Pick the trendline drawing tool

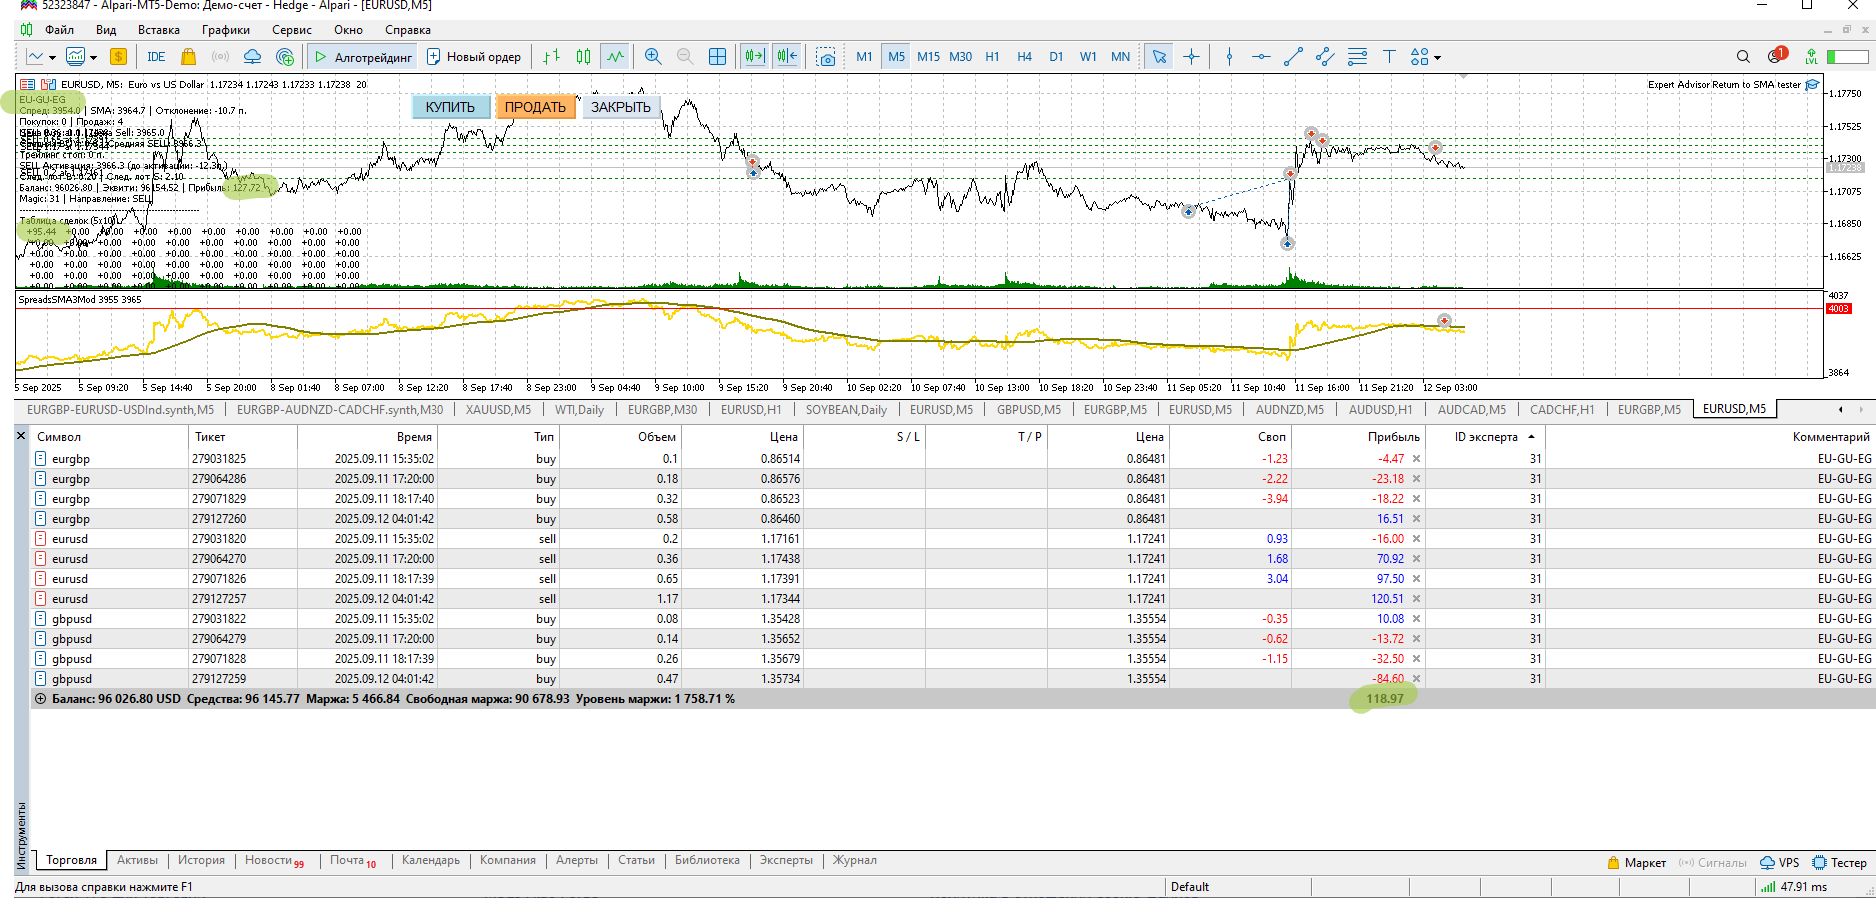tap(1293, 57)
